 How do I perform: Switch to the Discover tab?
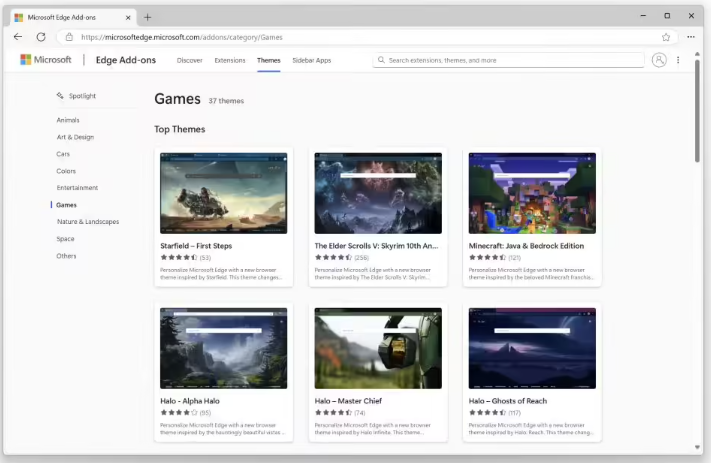tap(189, 60)
